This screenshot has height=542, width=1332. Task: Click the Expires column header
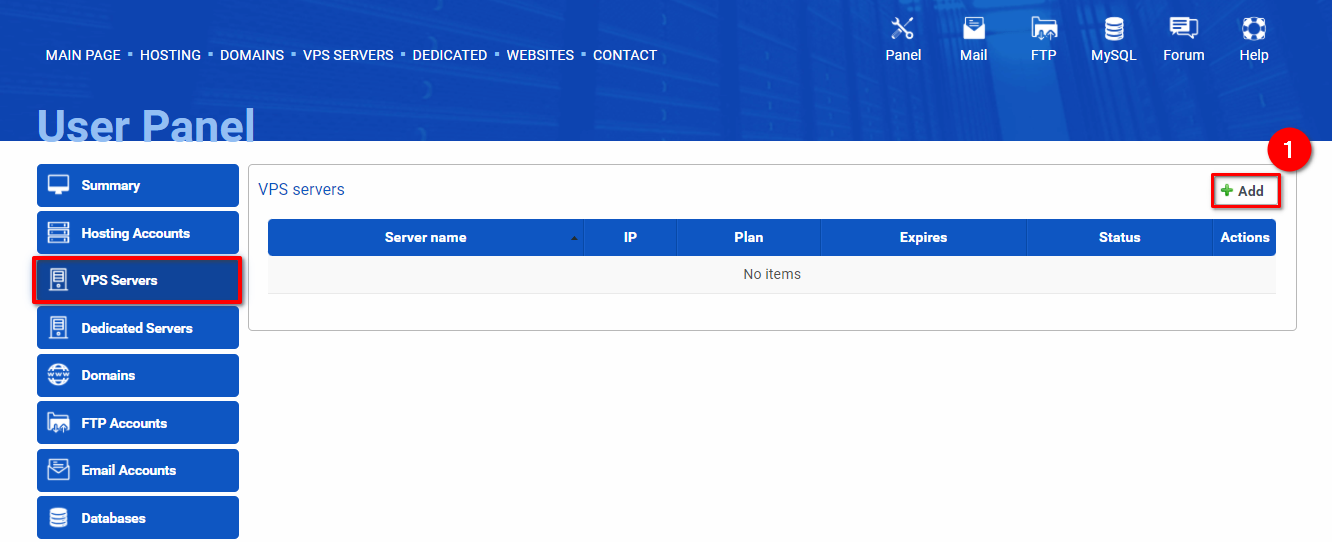(923, 237)
